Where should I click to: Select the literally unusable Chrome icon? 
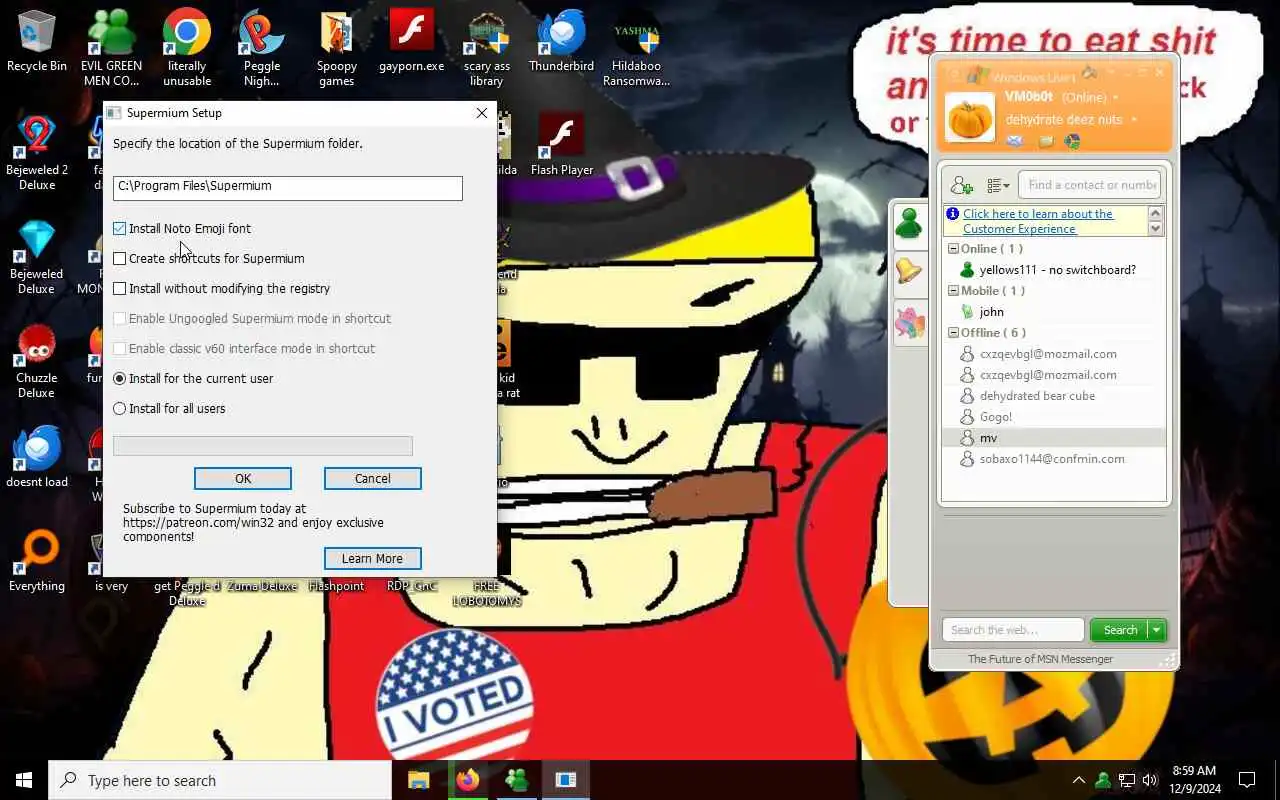(187, 48)
